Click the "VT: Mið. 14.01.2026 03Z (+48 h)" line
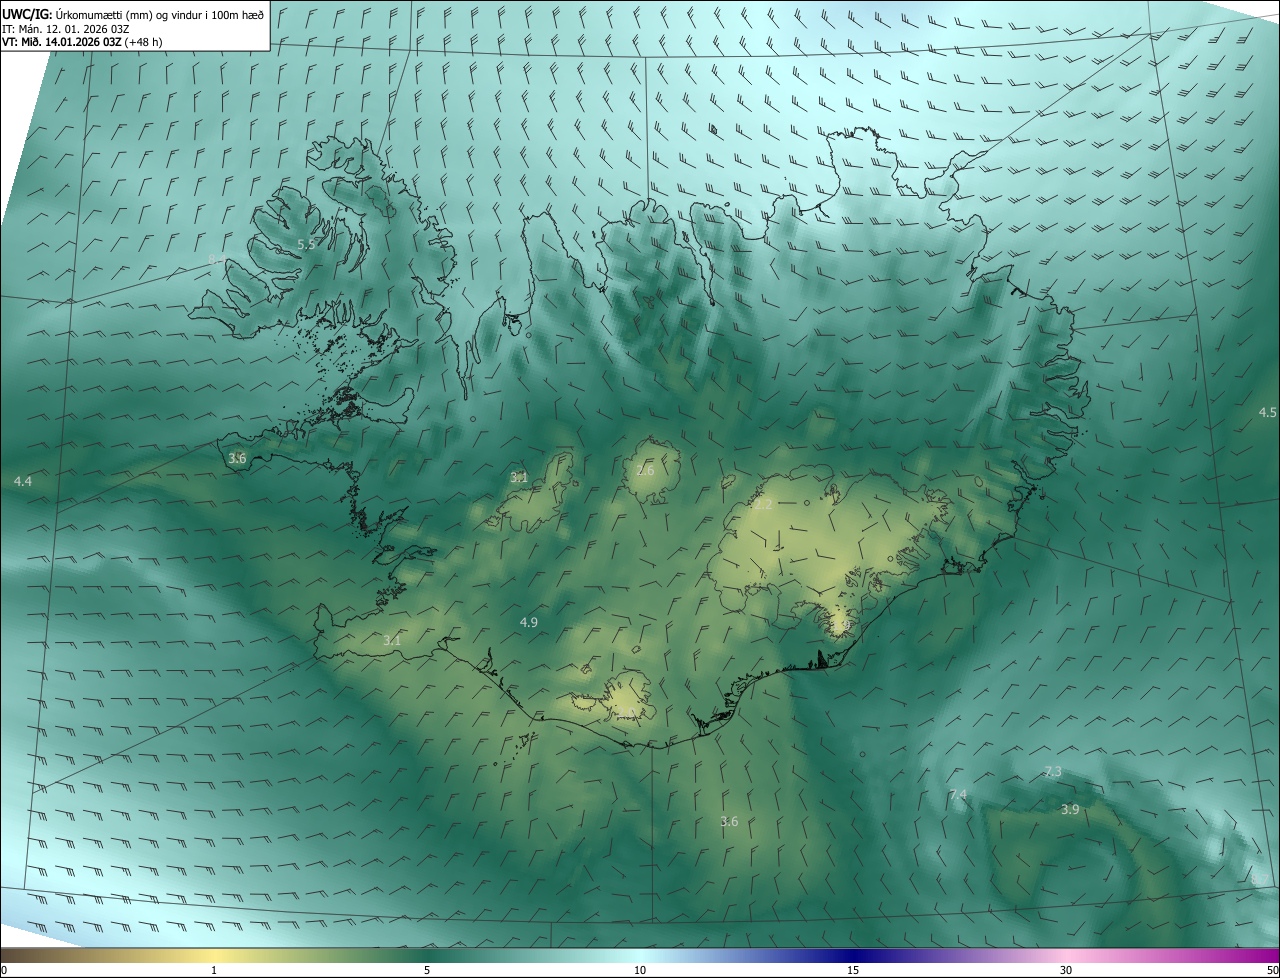This screenshot has height=978, width=1280. (x=82, y=42)
